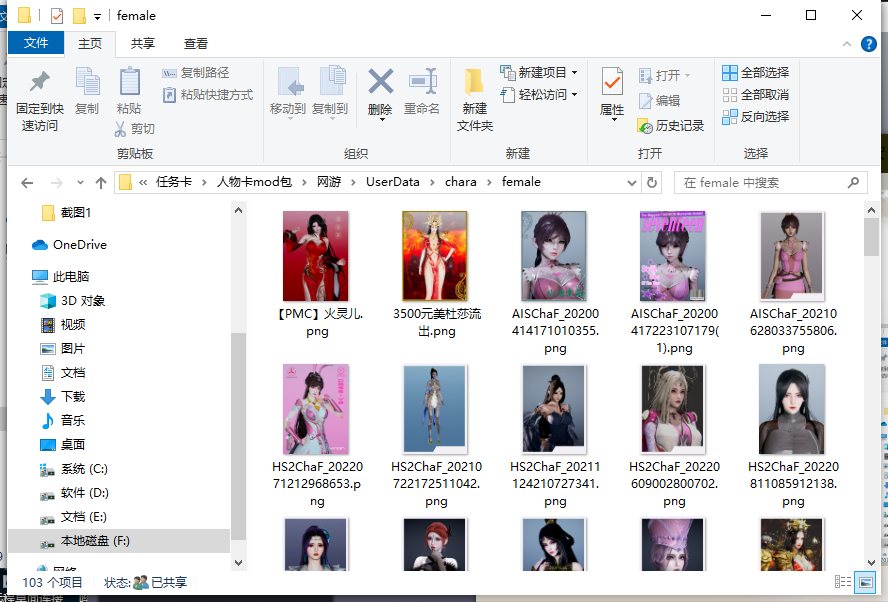888x602 pixels.
Task: Click Paste Shortcut (粘贴快捷方式)
Action: click(x=208, y=95)
